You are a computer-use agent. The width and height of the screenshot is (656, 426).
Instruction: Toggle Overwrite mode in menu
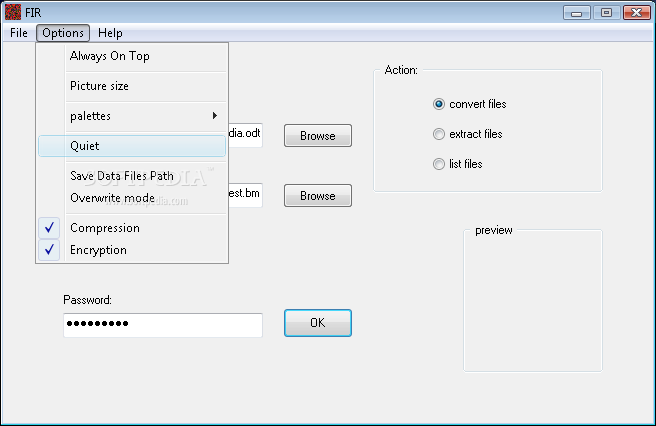[x=111, y=198]
